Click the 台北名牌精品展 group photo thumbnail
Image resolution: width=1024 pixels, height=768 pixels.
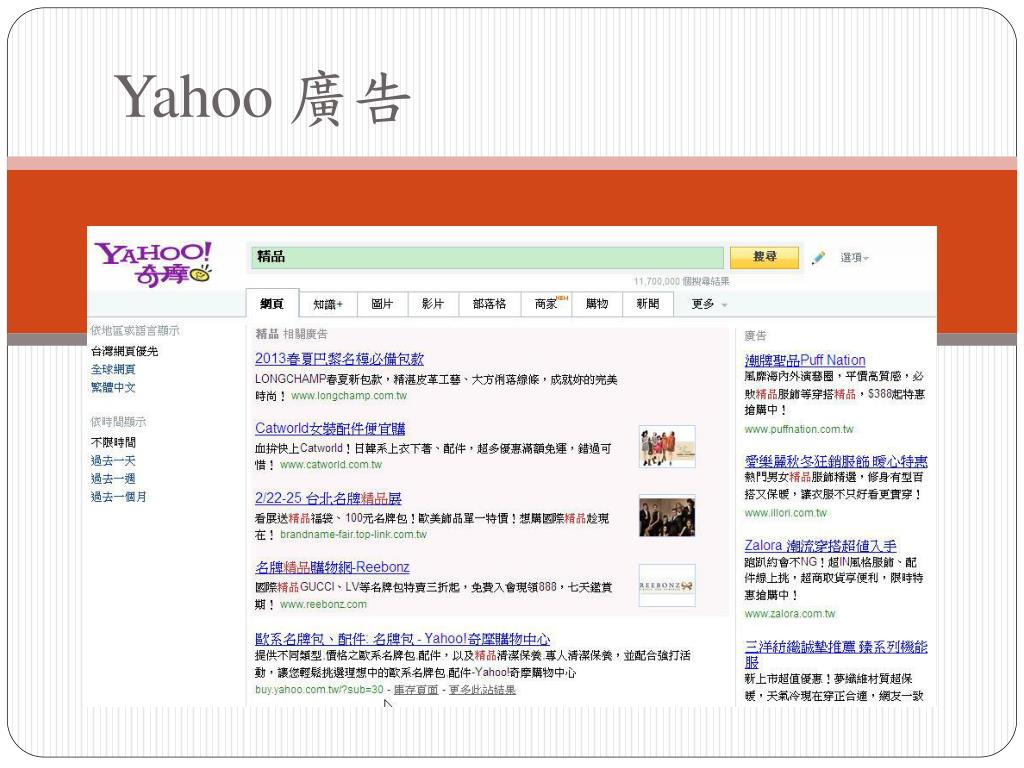tap(667, 516)
